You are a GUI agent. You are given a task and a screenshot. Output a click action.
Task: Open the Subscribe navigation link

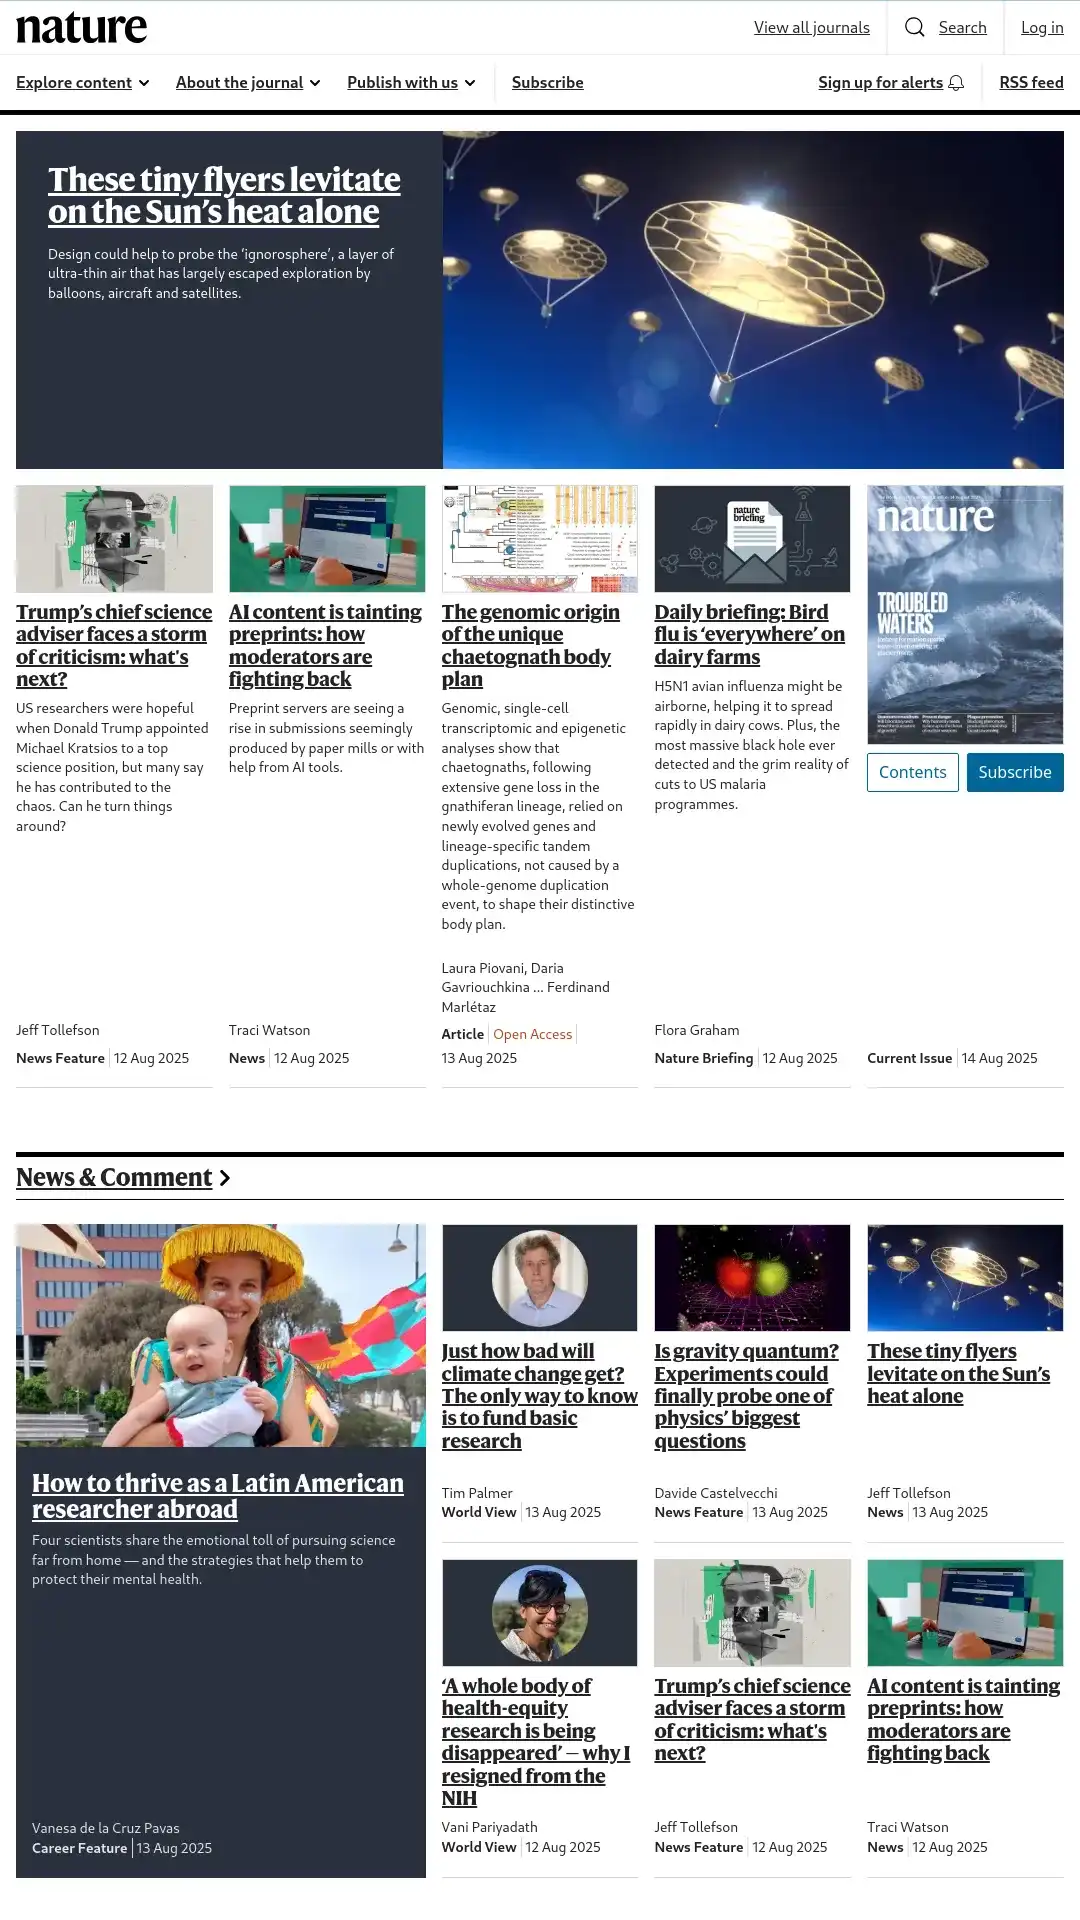(x=547, y=83)
